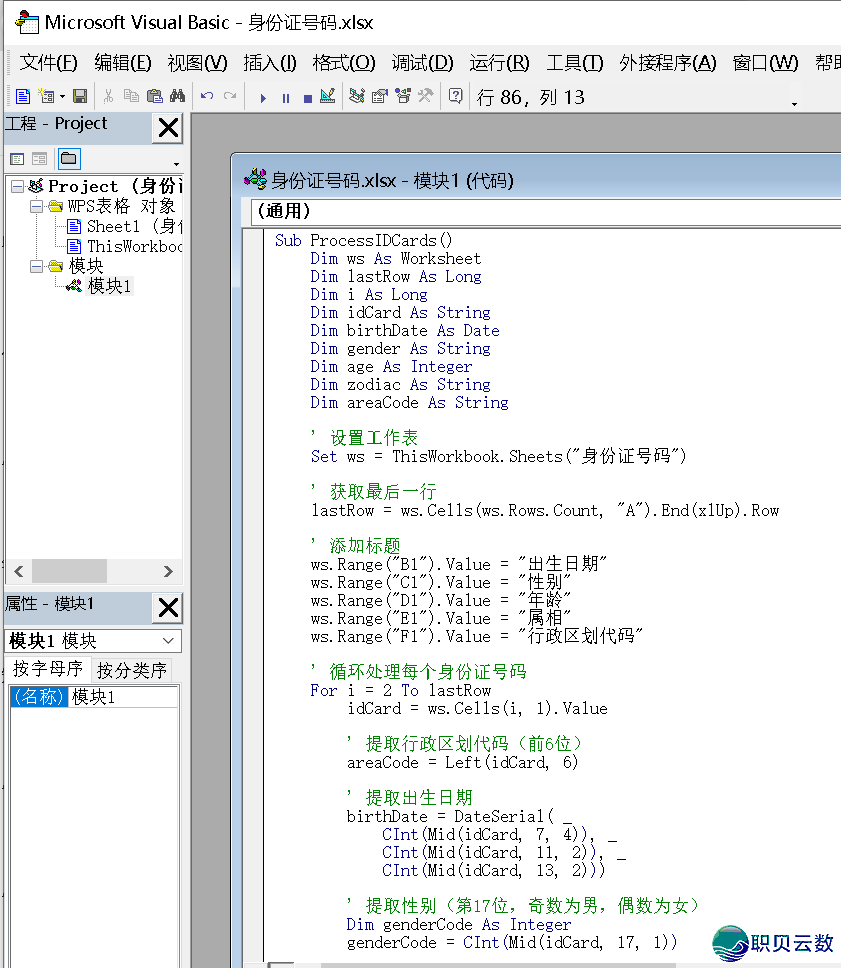Collapse the 模块 folder tree node

click(36, 266)
